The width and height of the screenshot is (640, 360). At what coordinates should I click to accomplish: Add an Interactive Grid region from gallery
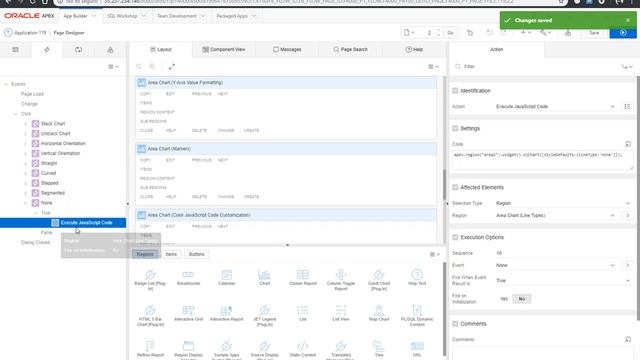(188, 313)
